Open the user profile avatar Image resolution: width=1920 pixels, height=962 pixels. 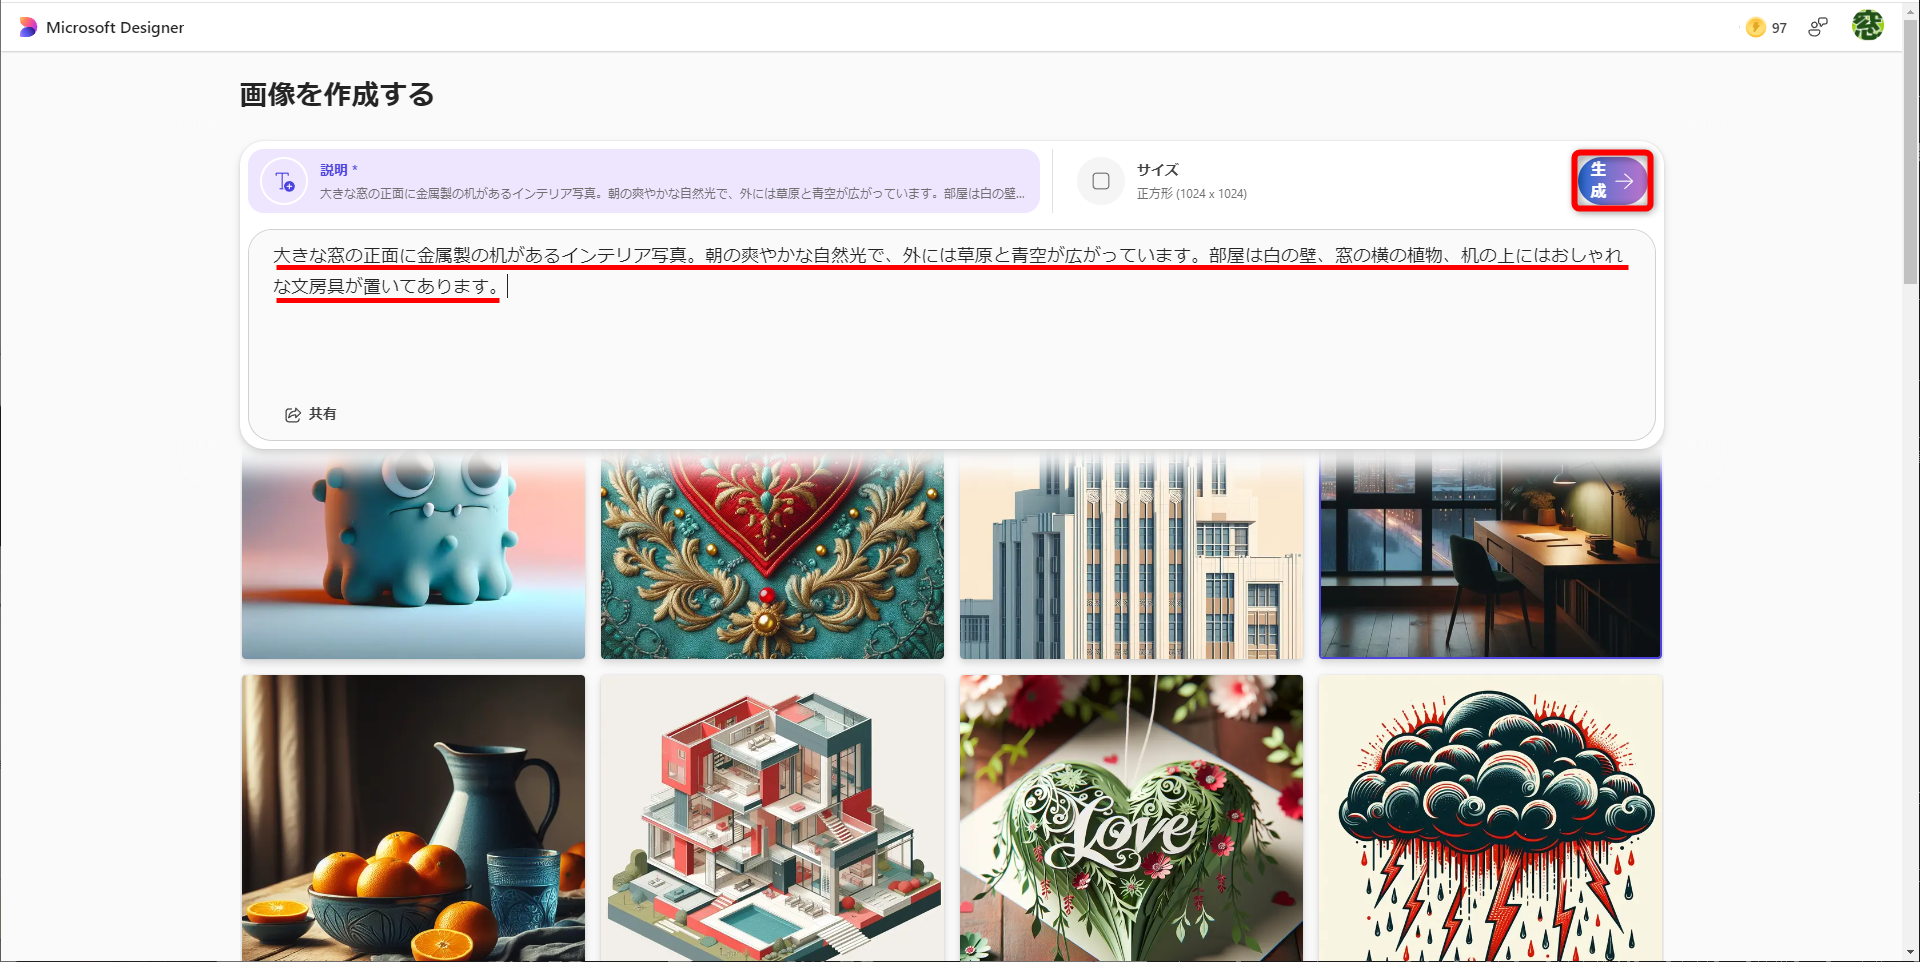tap(1867, 26)
